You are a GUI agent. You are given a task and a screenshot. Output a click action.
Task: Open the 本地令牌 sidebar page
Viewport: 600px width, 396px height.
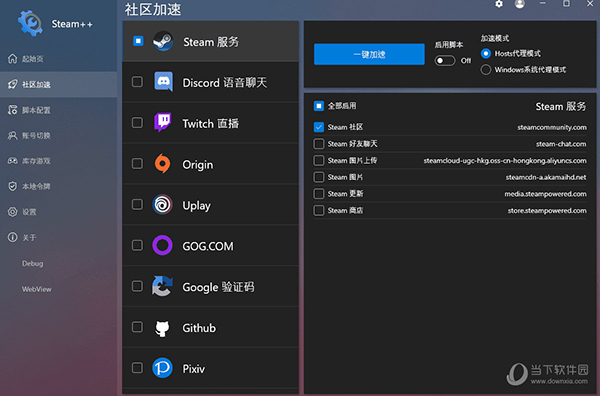(x=59, y=186)
